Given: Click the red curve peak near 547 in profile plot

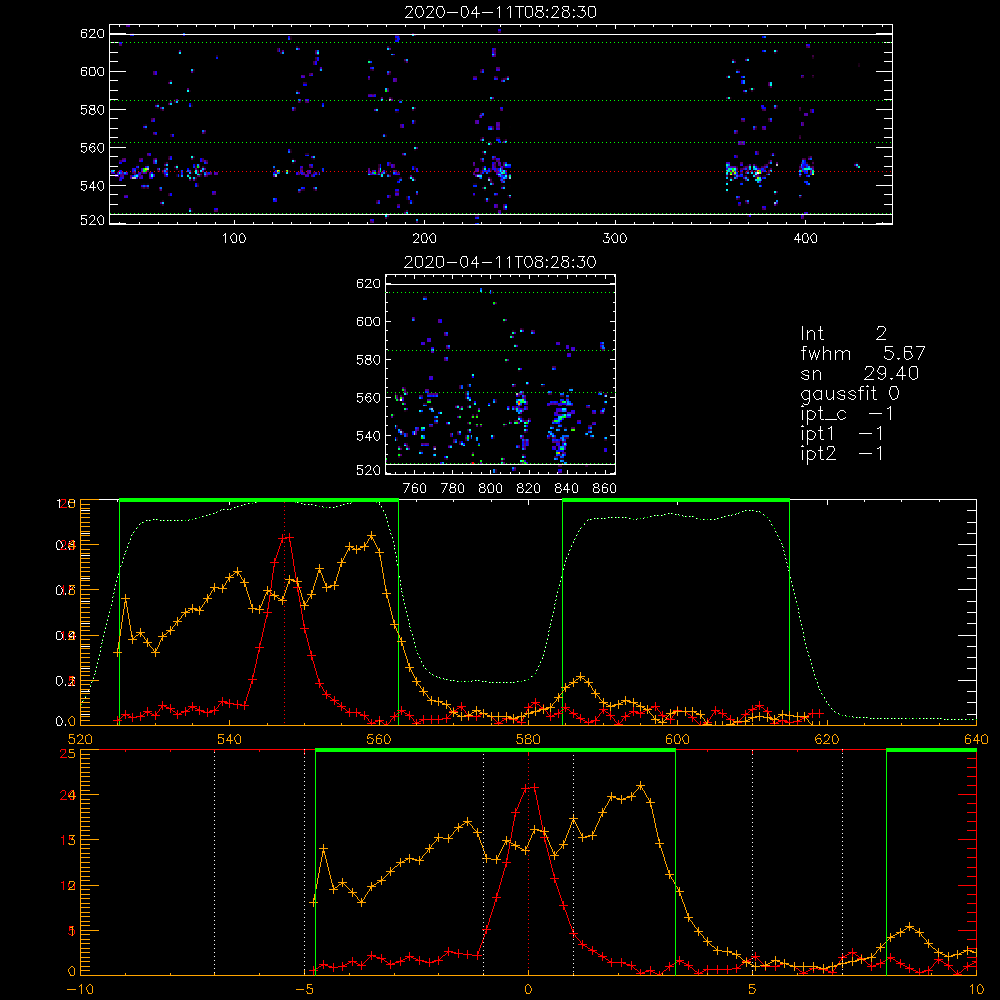Looking at the screenshot, I should point(286,538).
